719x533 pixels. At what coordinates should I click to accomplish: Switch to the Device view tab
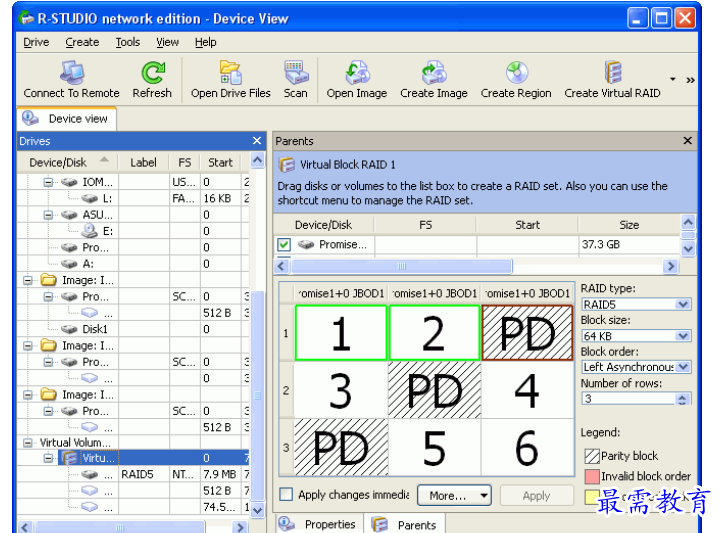pyautogui.click(x=66, y=119)
